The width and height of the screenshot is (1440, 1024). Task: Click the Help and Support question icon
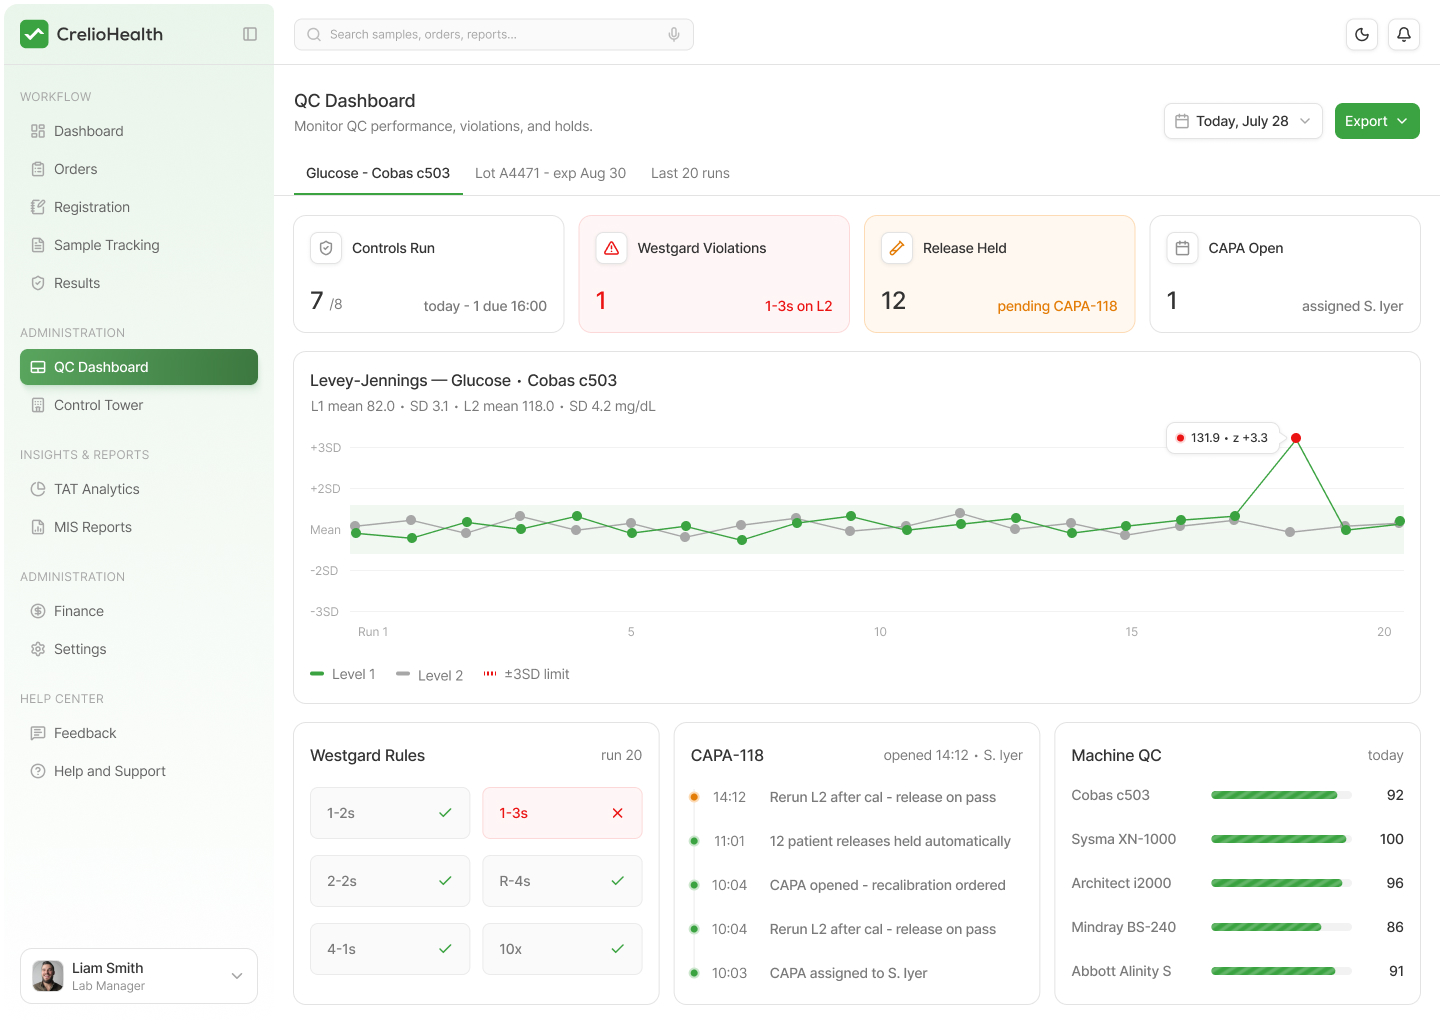pos(38,771)
